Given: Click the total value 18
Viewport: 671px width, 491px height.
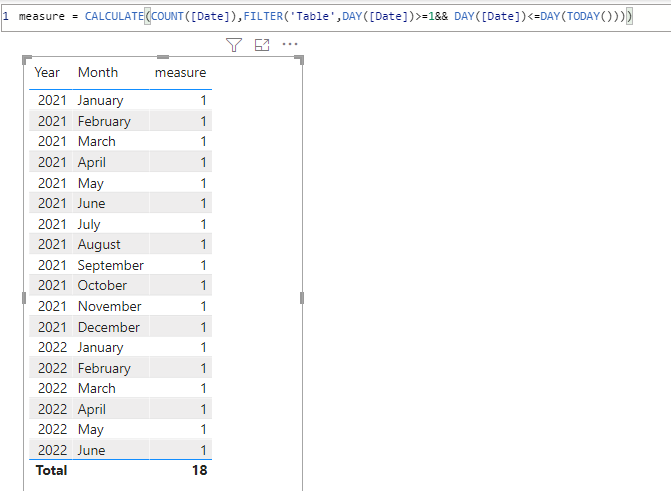Looking at the screenshot, I should pos(199,470).
